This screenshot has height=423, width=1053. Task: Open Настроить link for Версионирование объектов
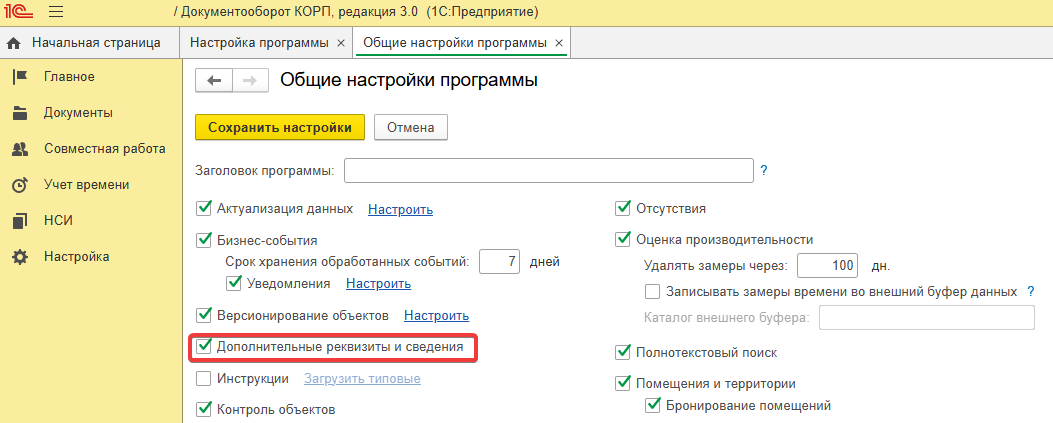coord(437,316)
